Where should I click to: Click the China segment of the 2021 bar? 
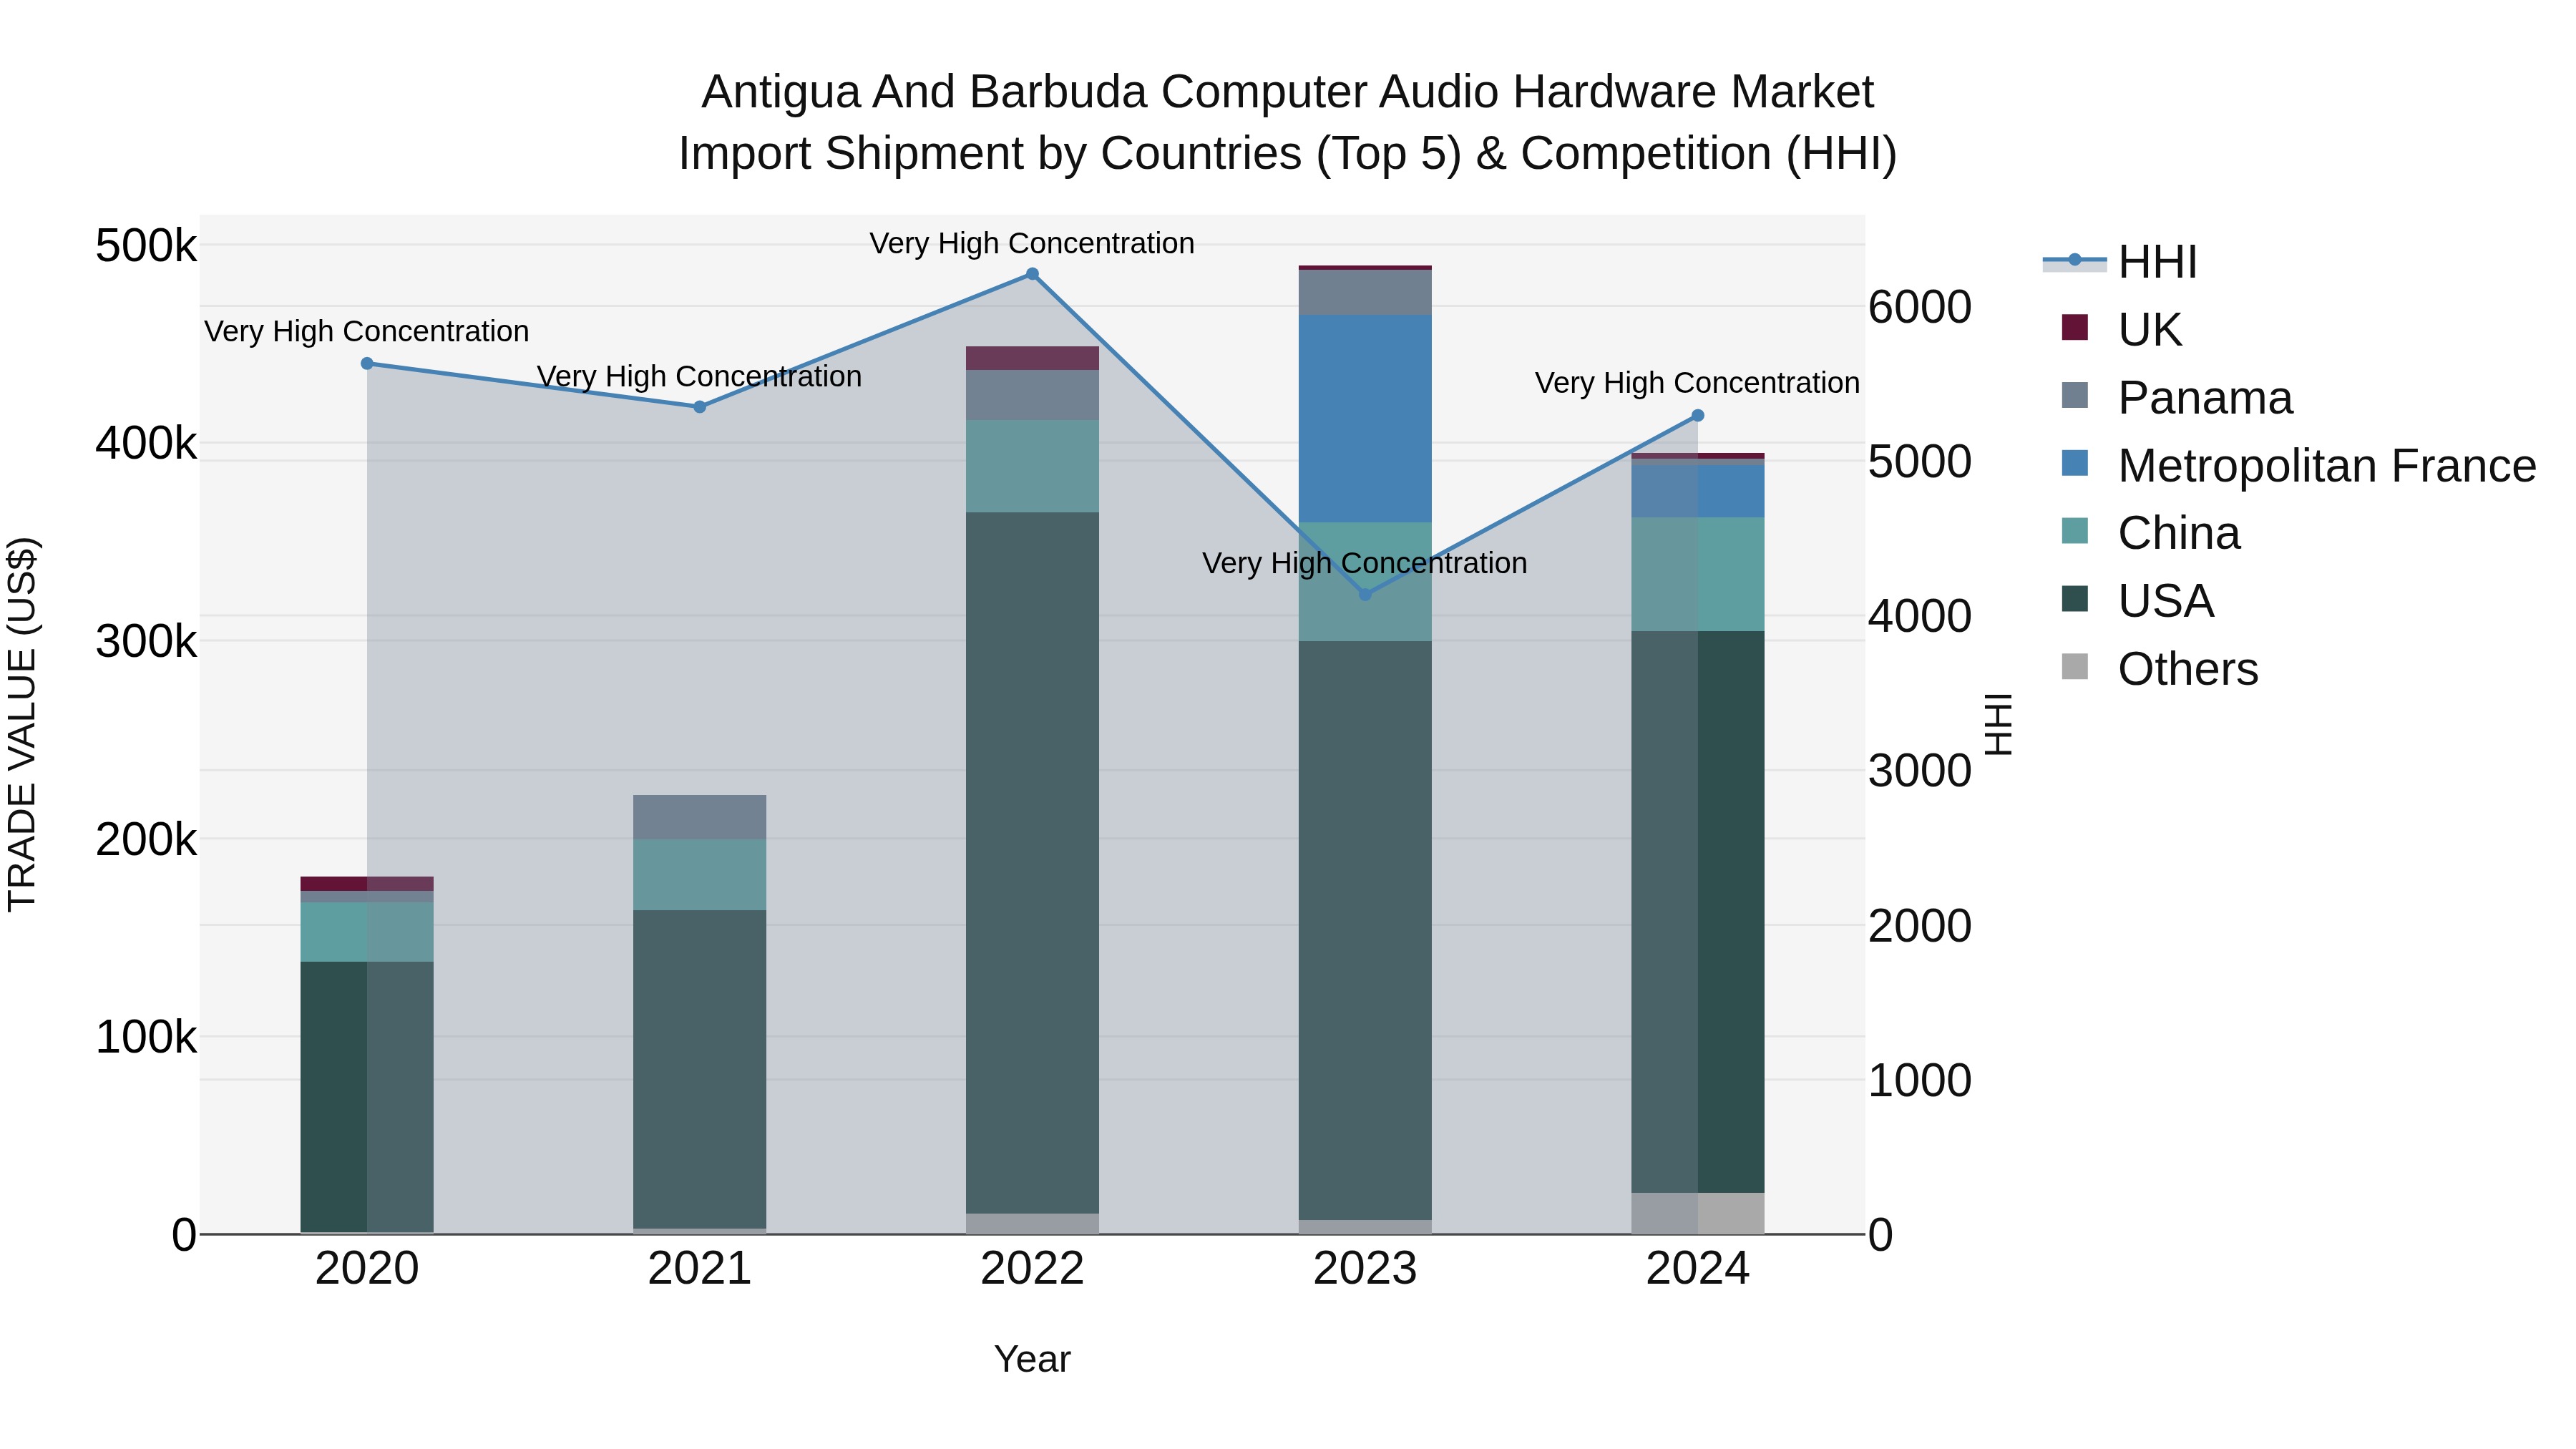tap(700, 875)
